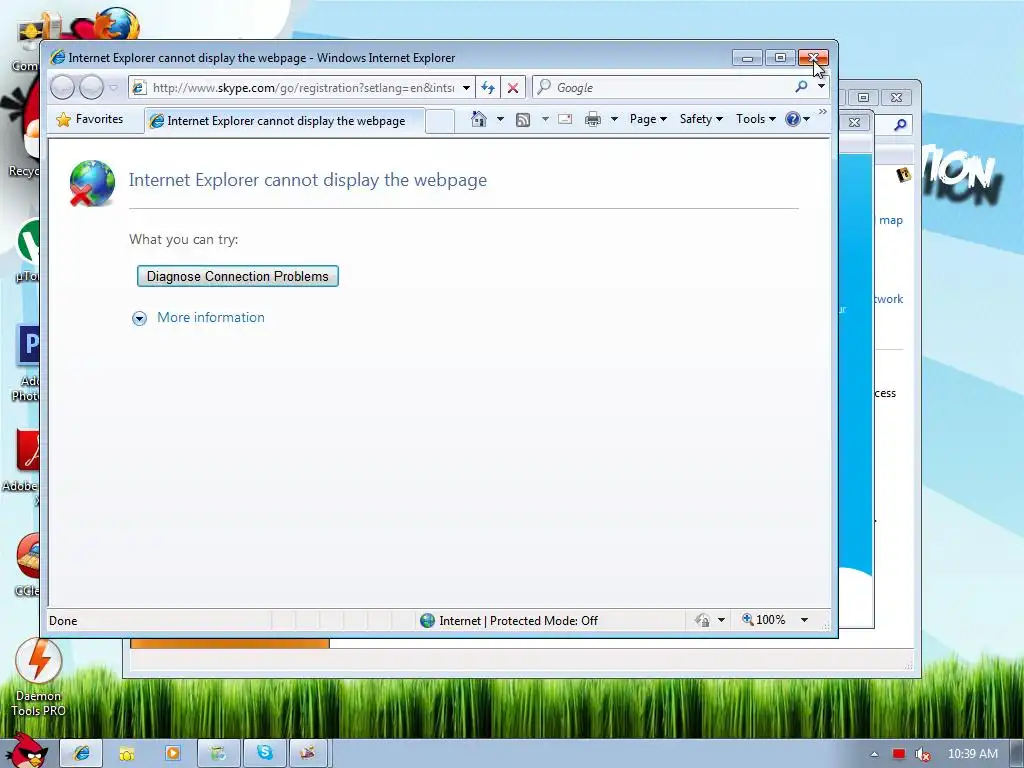The image size is (1024, 768).
Task: Click the last taskbar application icon
Action: (308, 753)
